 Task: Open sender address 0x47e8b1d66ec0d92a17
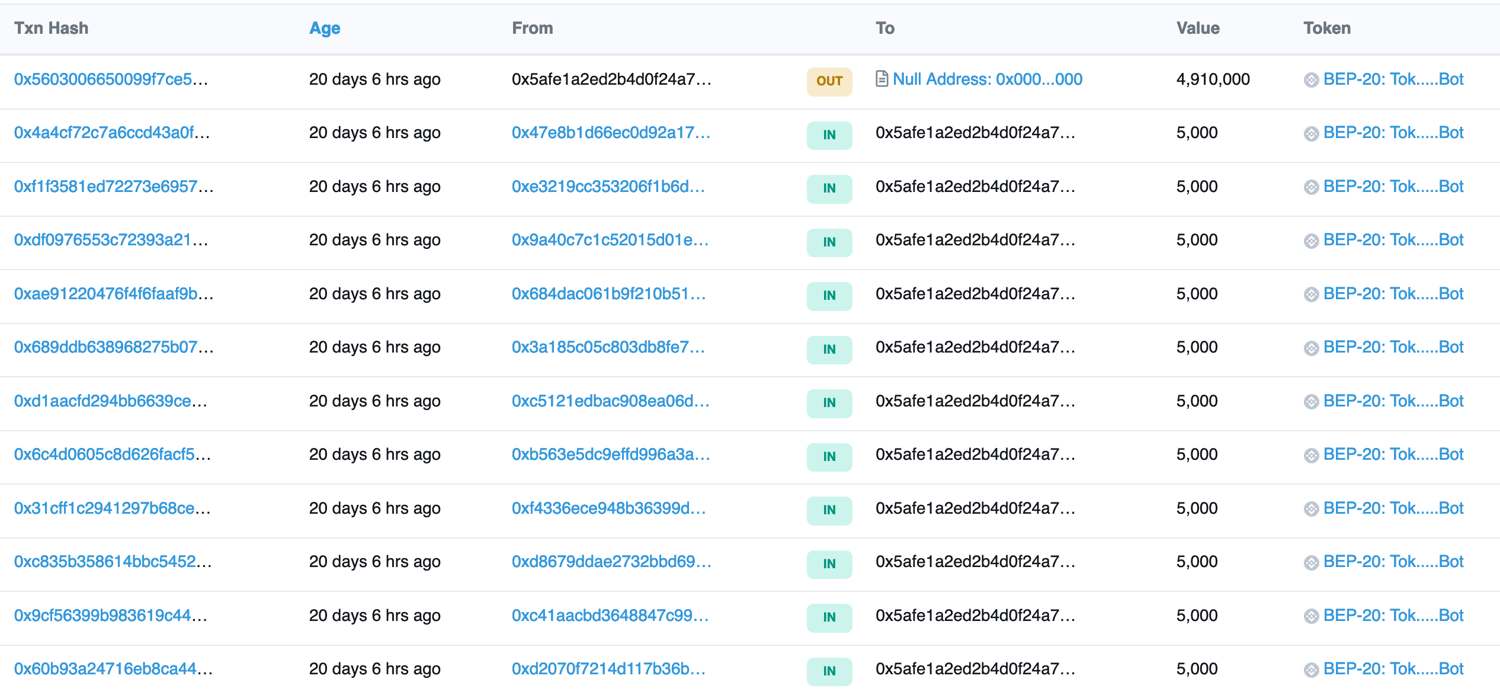tap(611, 133)
